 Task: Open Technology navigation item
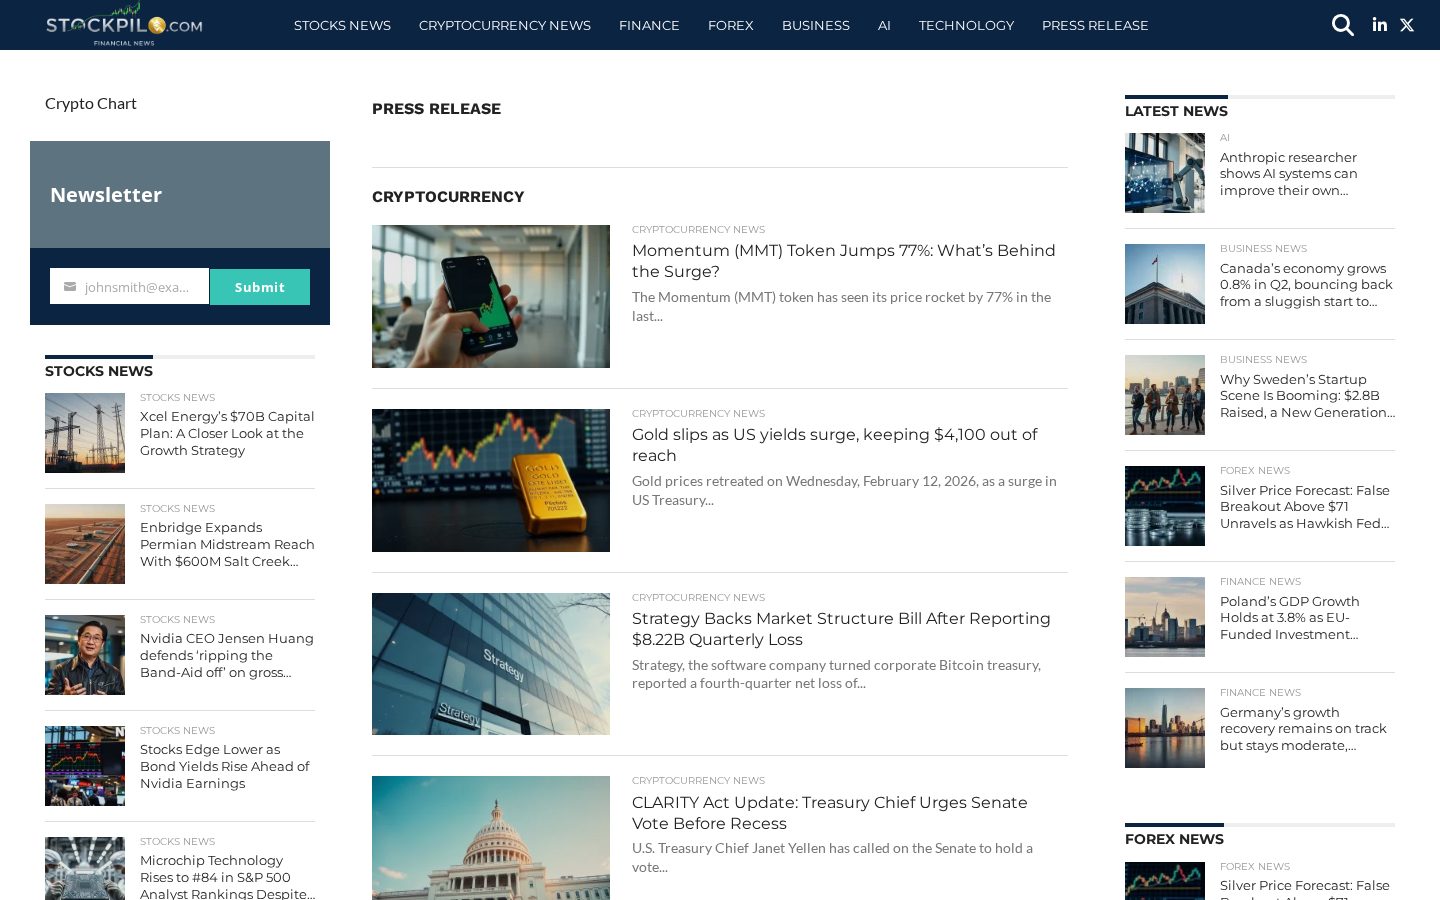[966, 25]
